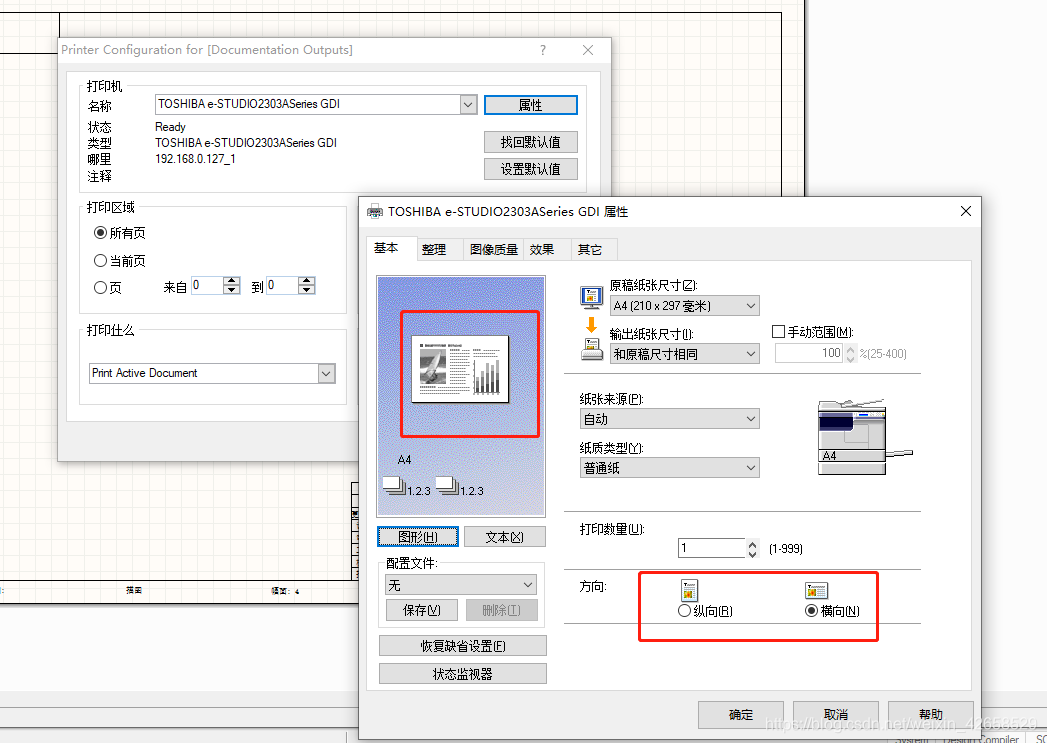1047x743 pixels.
Task: Click 帮助 help in properties dialog
Action: [931, 715]
